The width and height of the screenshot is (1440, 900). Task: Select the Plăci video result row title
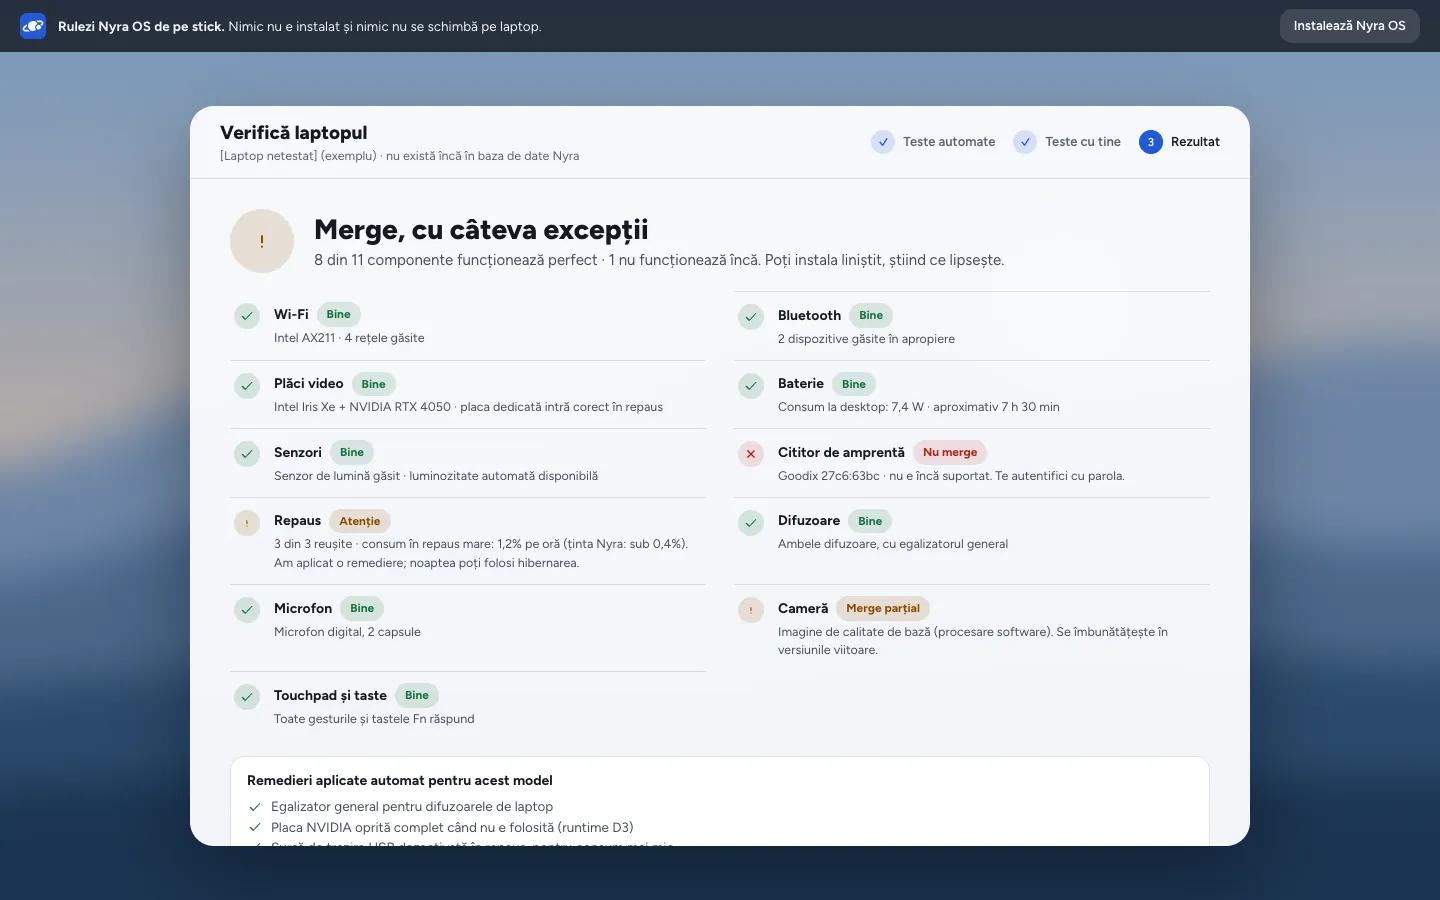click(x=309, y=383)
